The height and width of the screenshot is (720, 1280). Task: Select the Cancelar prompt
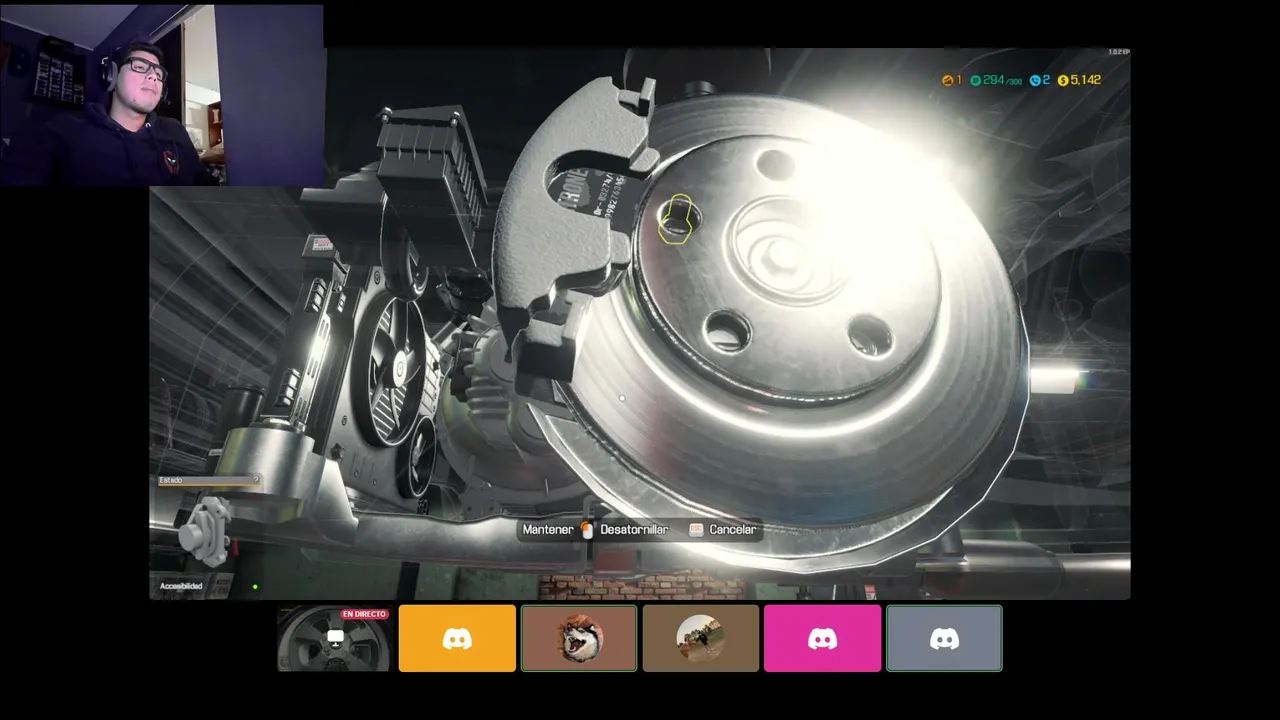point(732,530)
